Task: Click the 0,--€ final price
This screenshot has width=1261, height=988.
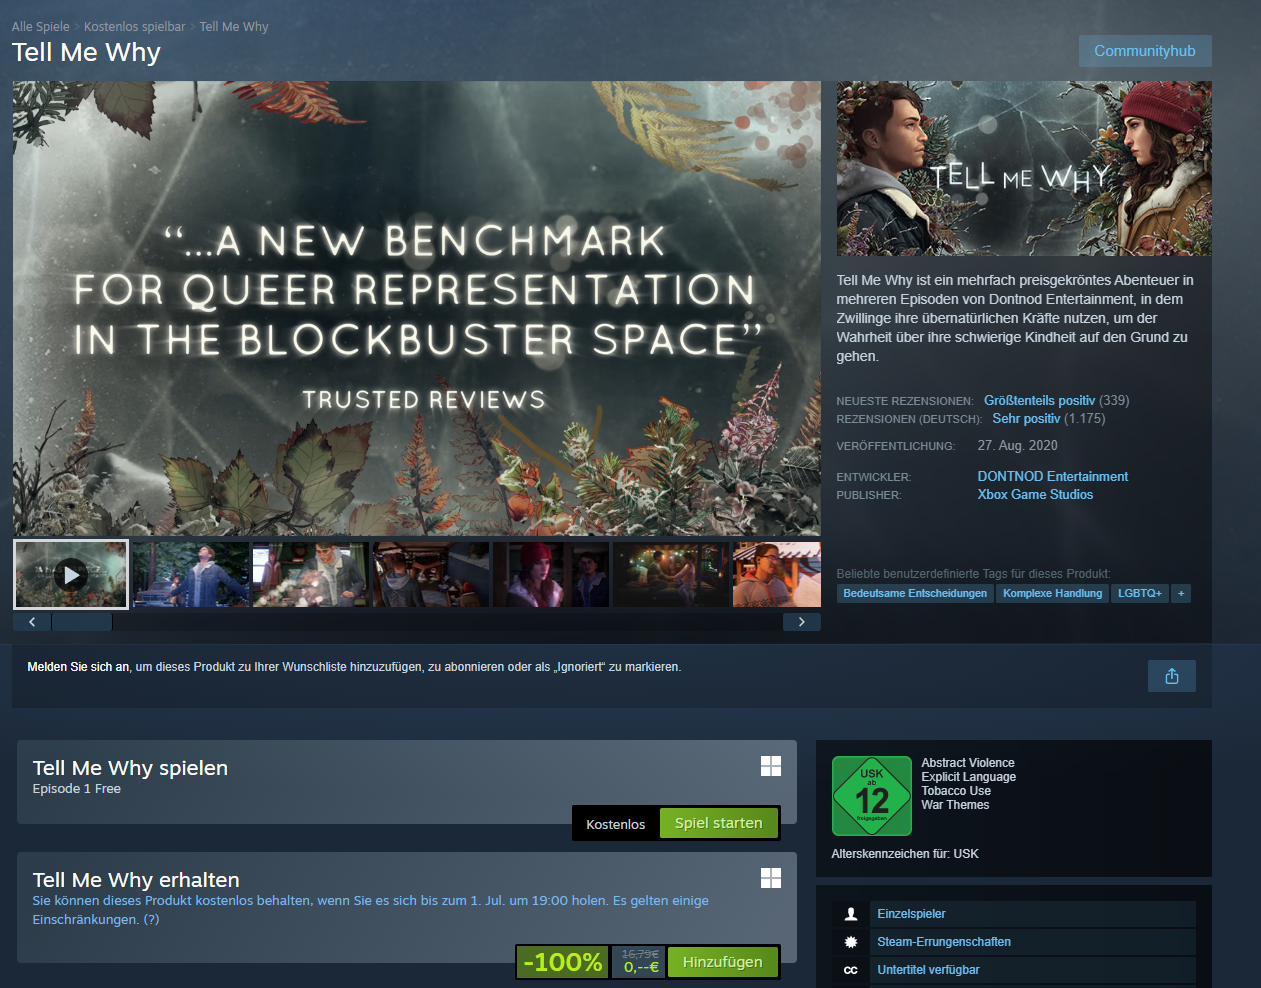Action: tap(641, 967)
